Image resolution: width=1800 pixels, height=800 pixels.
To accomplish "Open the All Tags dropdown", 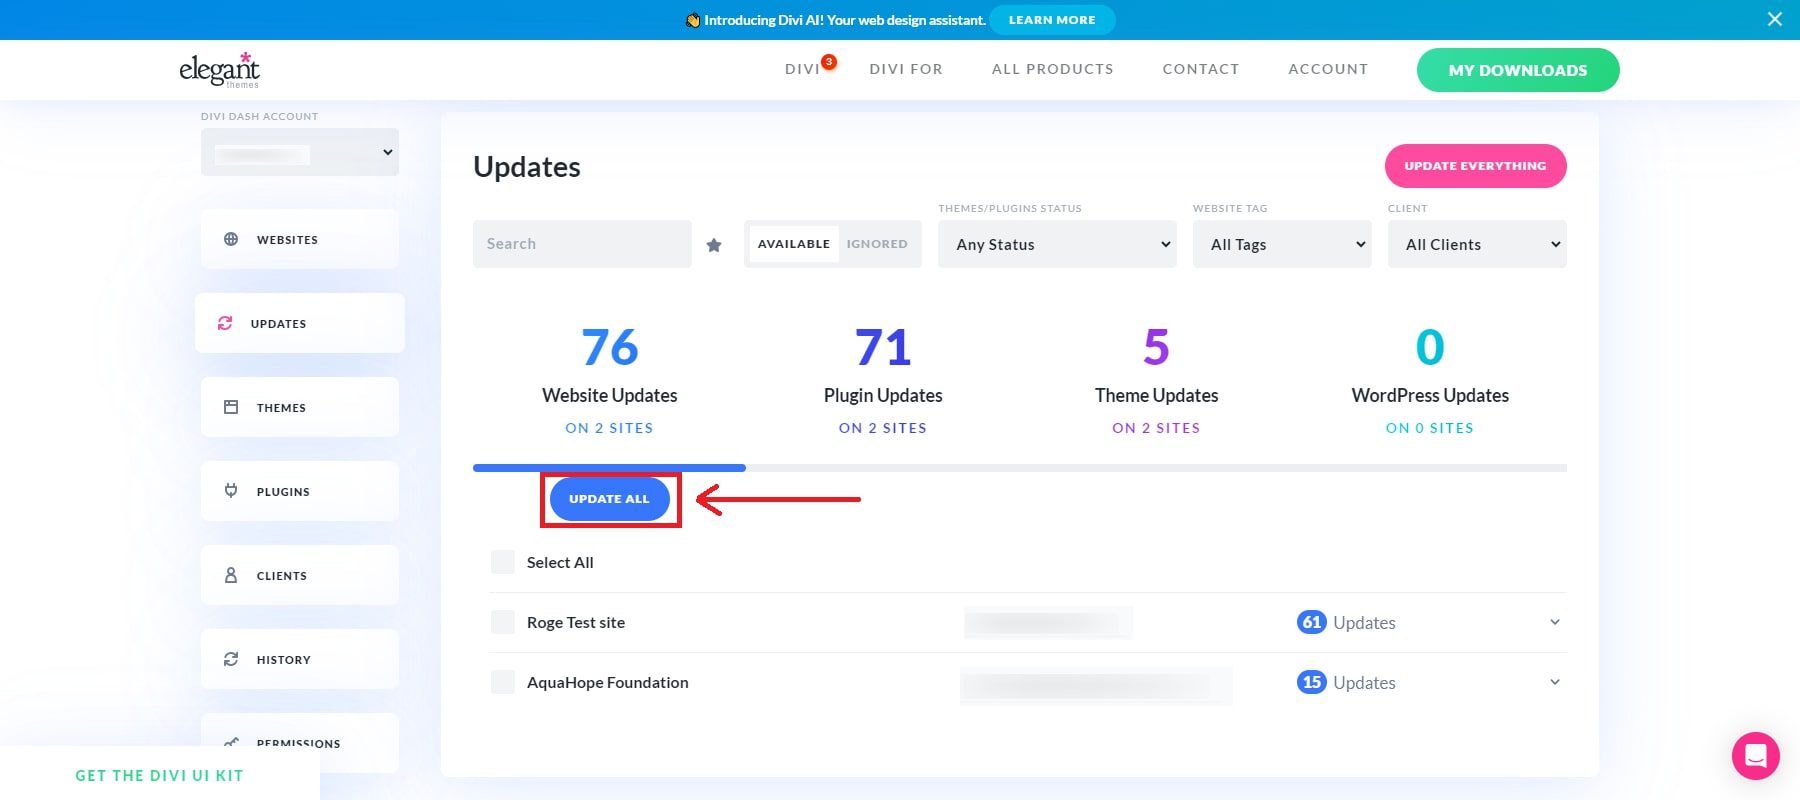I will click(1282, 244).
